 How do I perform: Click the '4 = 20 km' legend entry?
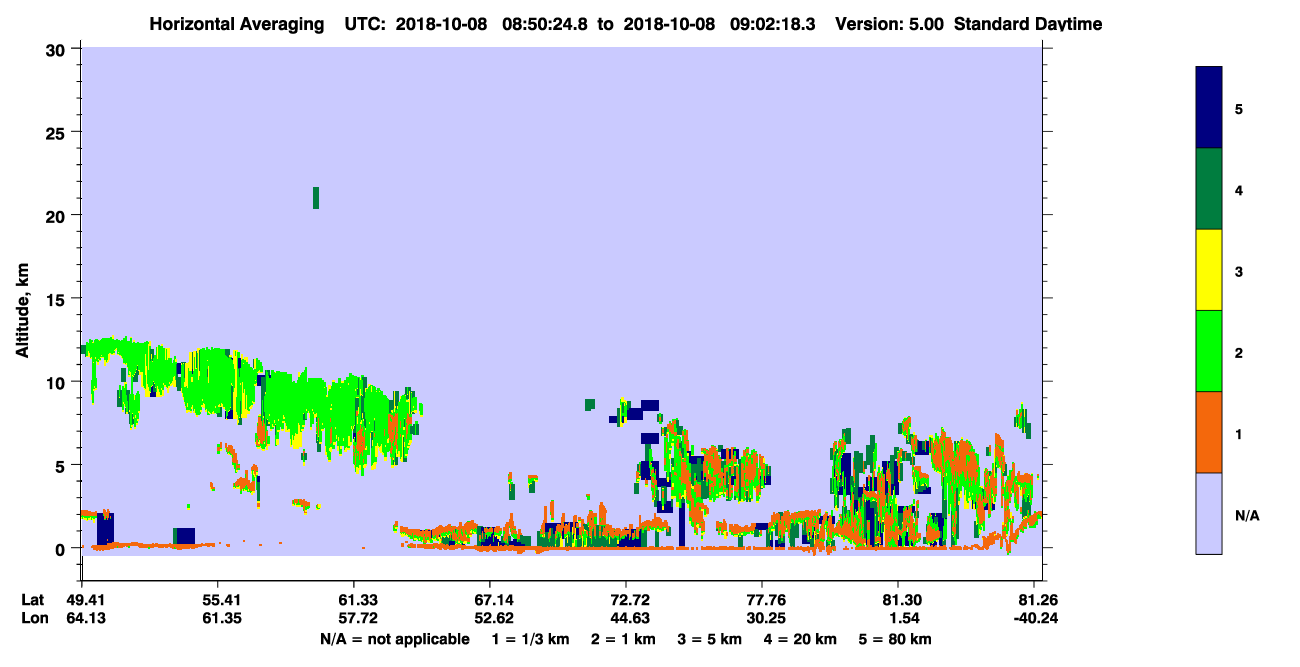pos(800,639)
